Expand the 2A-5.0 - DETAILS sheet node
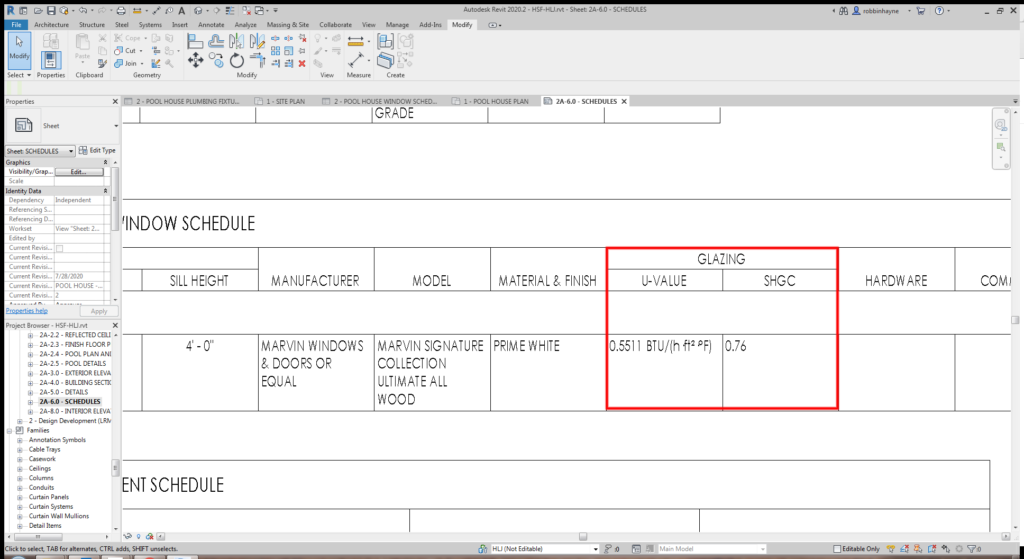The image size is (1024, 559). click(30, 392)
